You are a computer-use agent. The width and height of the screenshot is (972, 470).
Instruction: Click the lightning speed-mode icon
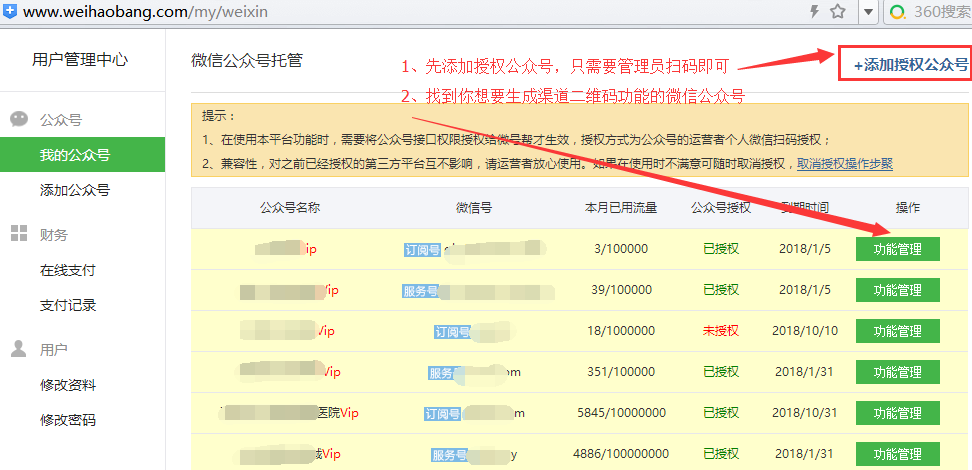pos(815,11)
